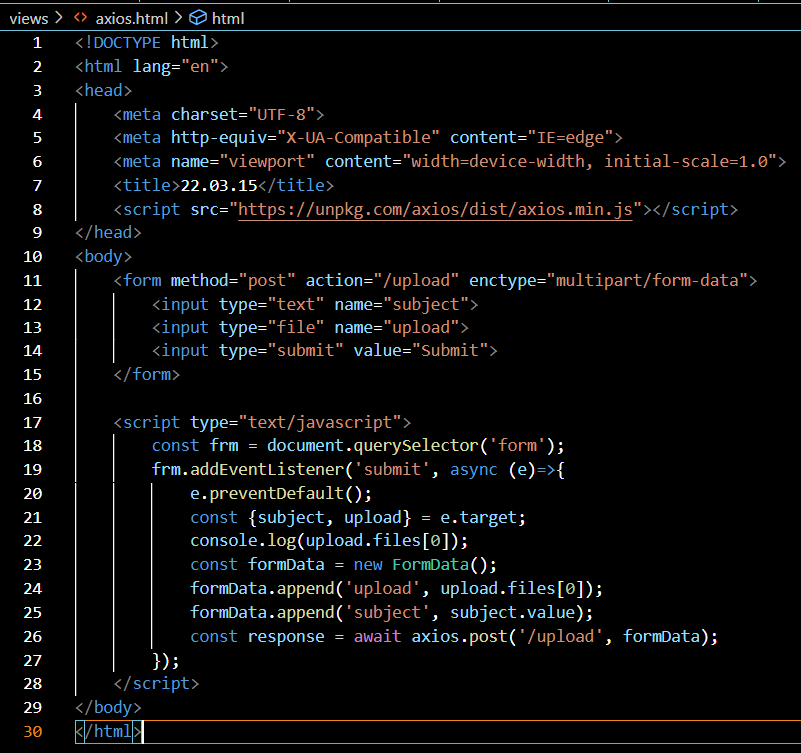Click the opening body tag

104,256
